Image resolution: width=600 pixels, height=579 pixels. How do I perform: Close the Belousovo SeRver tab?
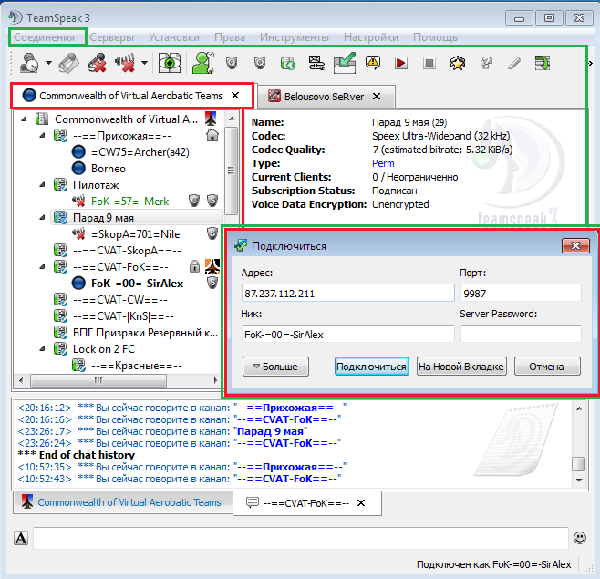(x=377, y=96)
